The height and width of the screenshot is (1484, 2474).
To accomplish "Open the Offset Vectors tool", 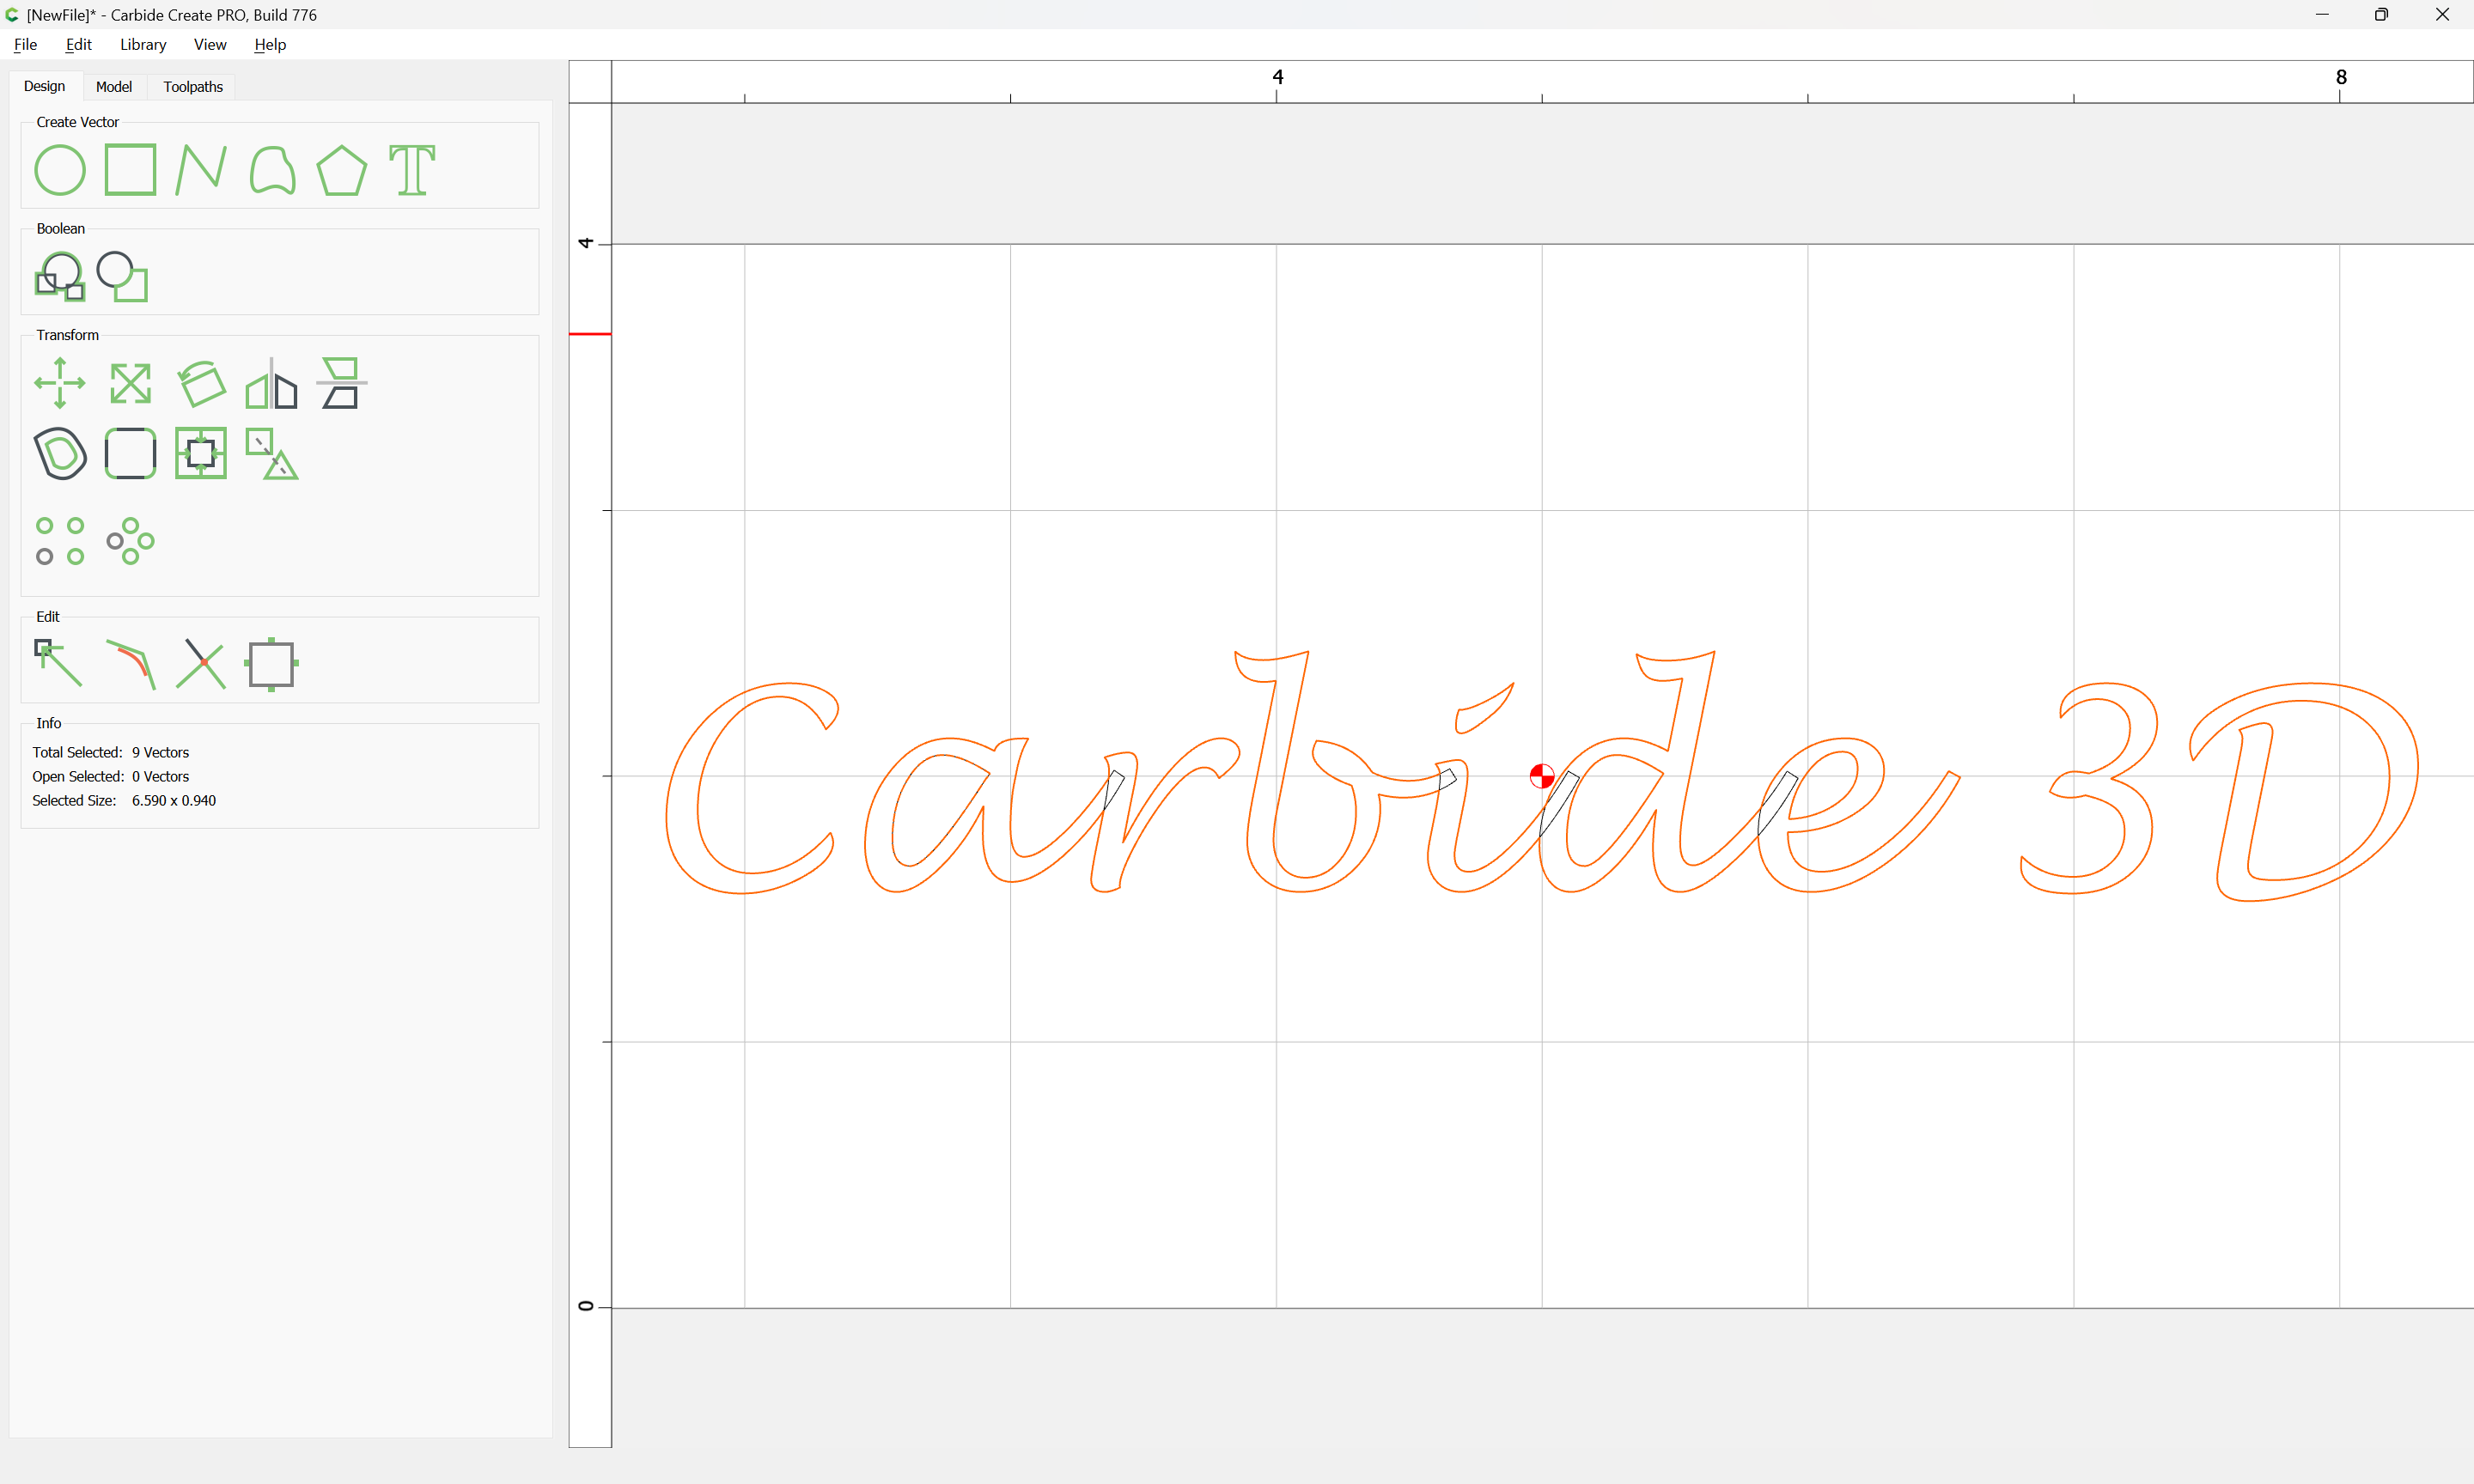I will [60, 454].
